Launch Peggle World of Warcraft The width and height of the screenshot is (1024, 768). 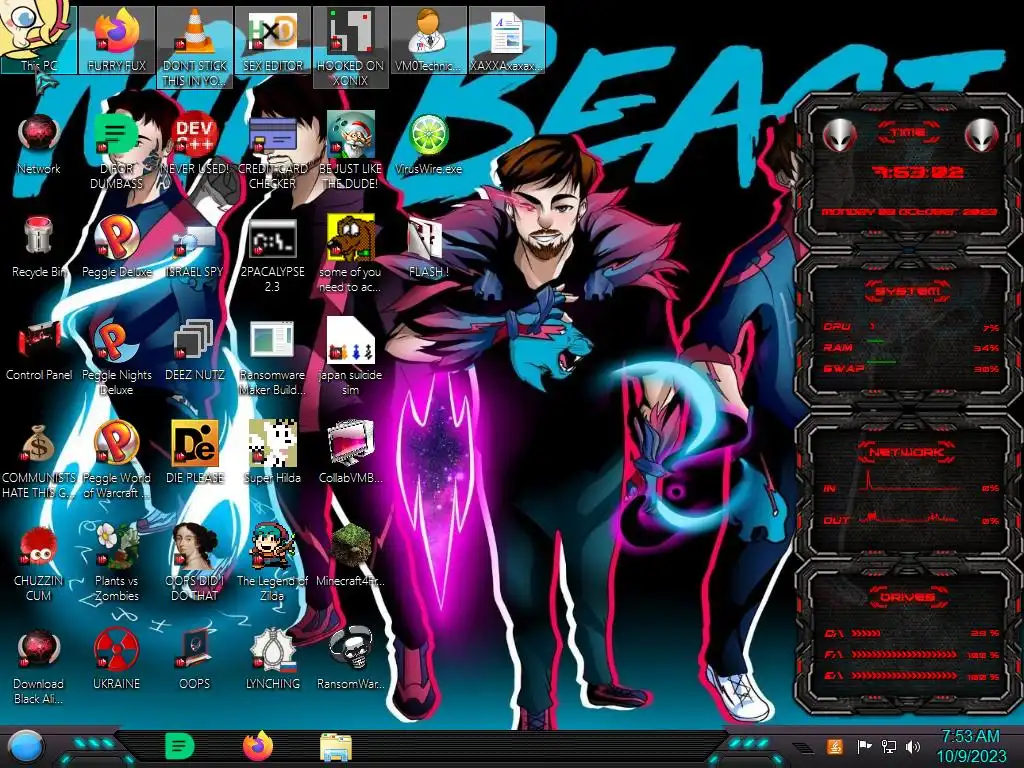pyautogui.click(x=117, y=461)
